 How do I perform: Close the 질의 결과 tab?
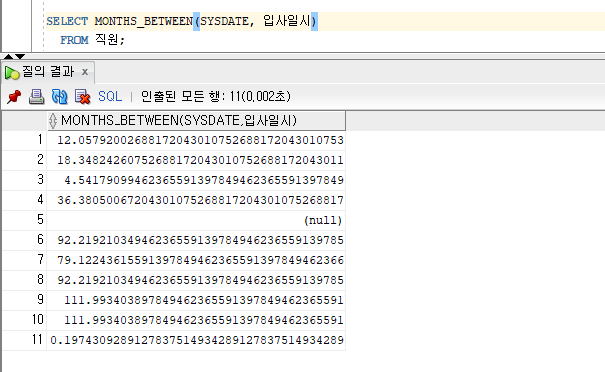[85, 72]
